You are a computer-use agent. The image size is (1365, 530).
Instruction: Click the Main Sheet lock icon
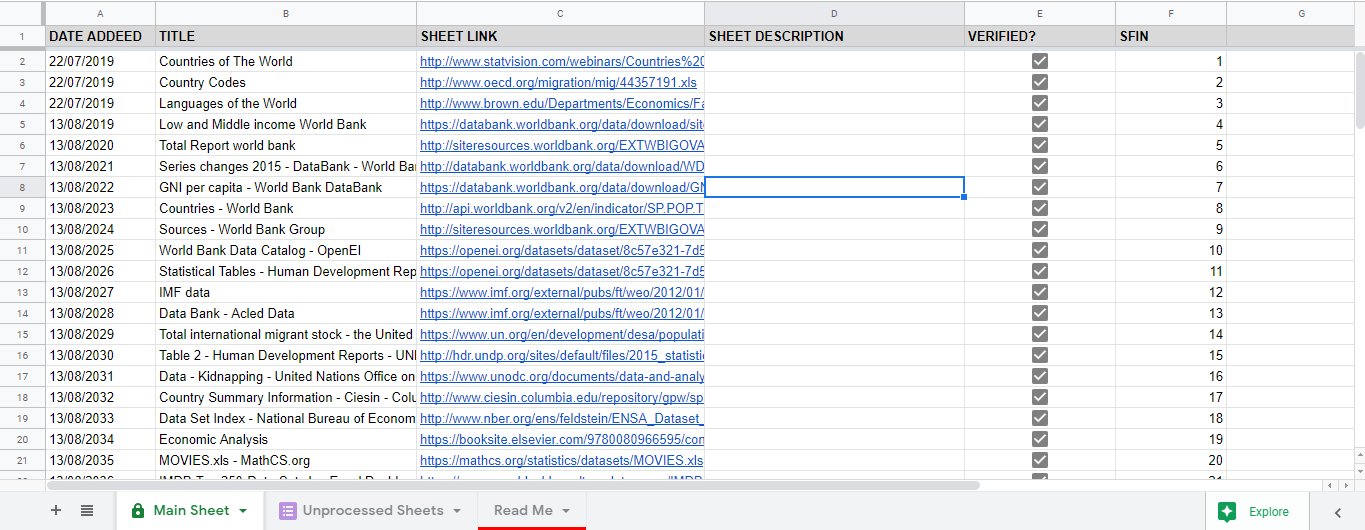pyautogui.click(x=138, y=511)
